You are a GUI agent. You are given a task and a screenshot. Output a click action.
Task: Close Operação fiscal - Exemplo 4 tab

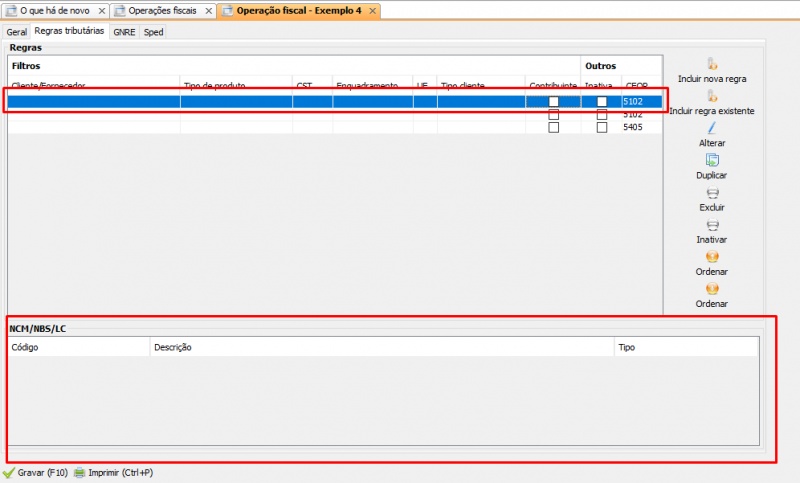[372, 10]
